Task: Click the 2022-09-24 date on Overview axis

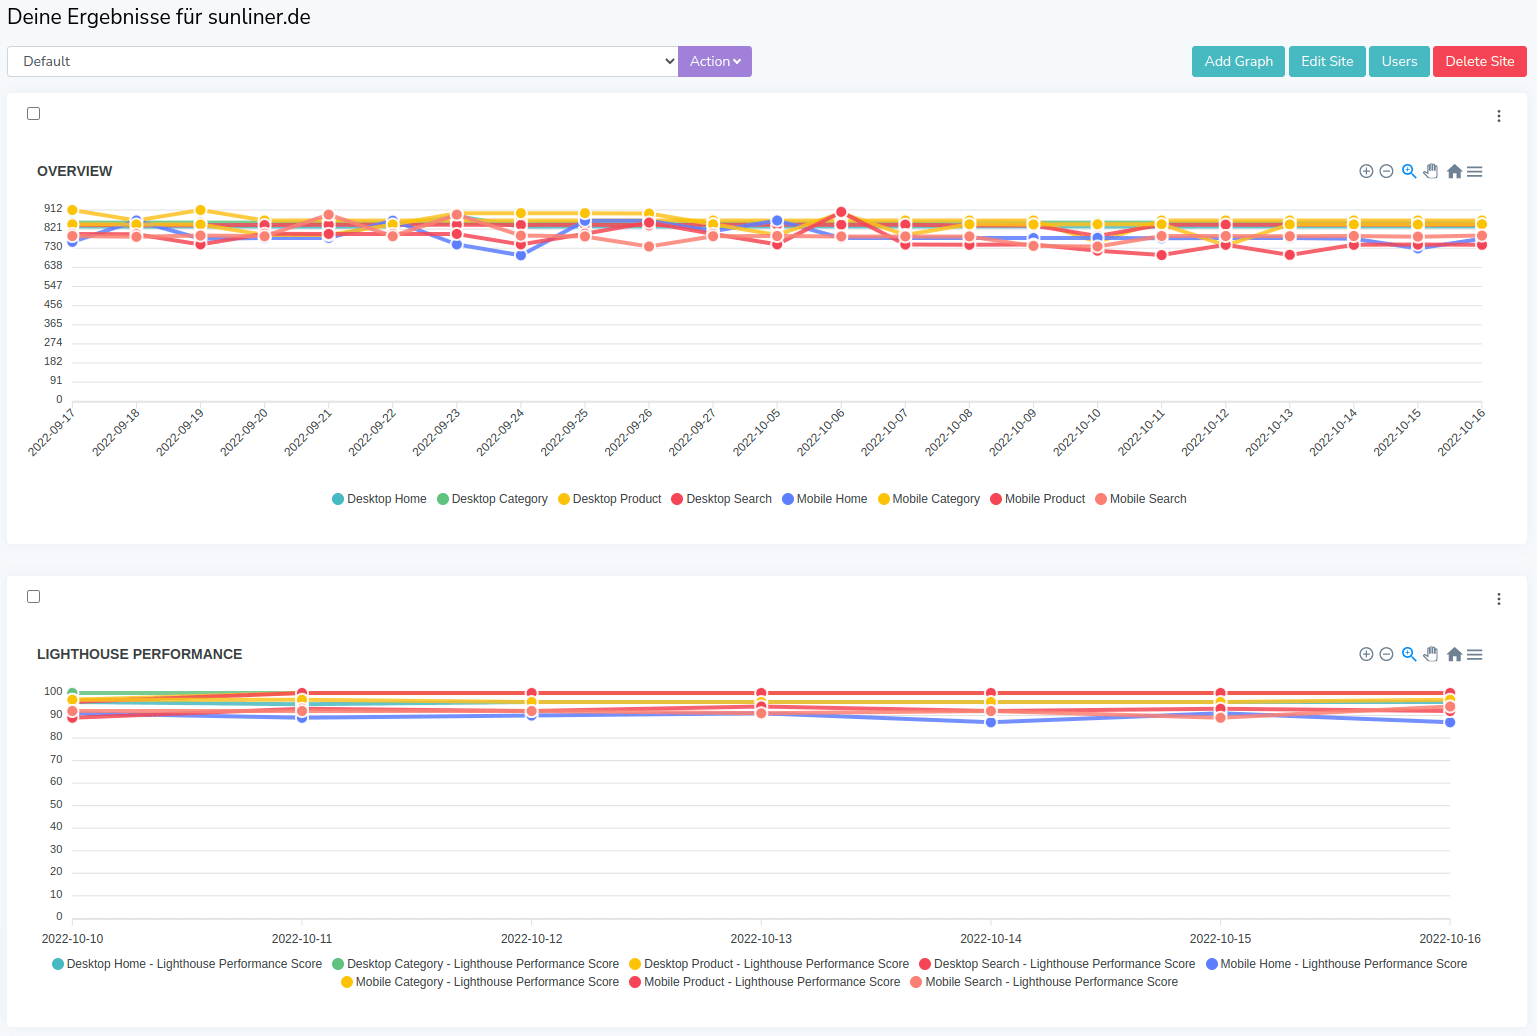Action: point(500,433)
